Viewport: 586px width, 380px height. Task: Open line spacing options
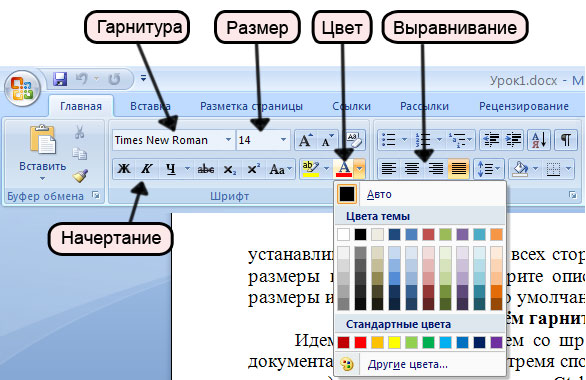[489, 169]
